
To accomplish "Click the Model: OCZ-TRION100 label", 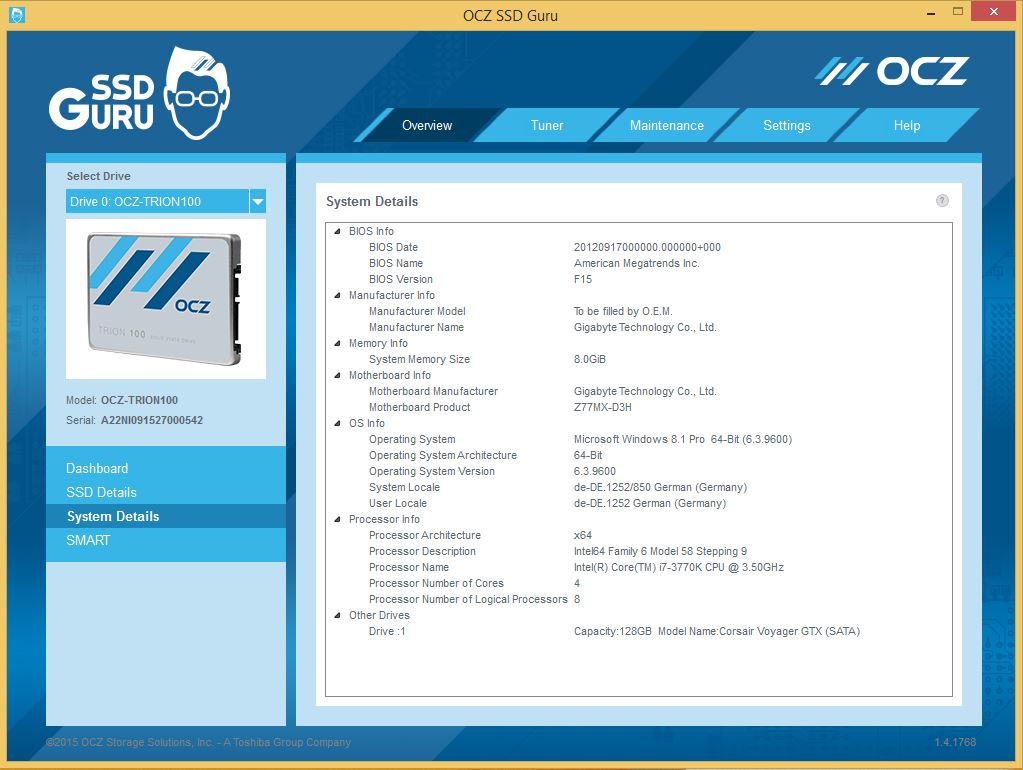I will [x=122, y=400].
